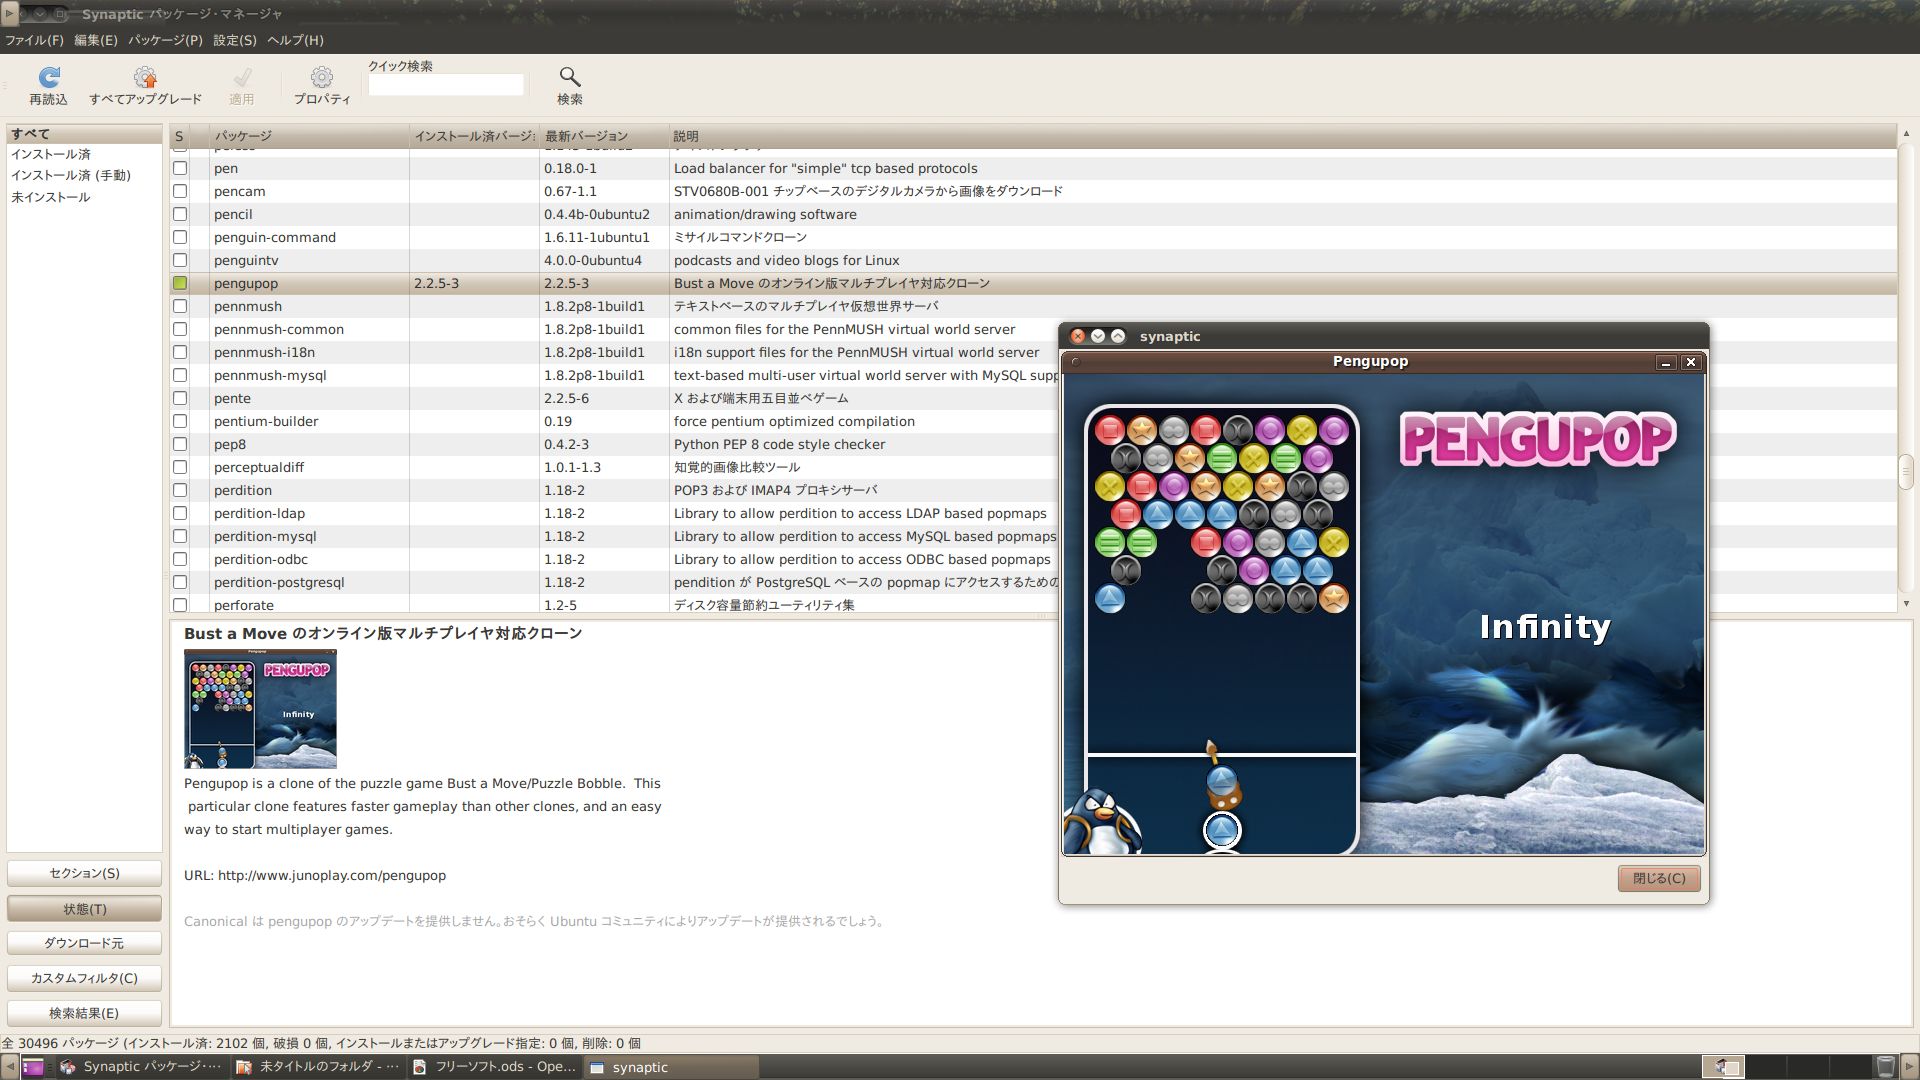Mark the pennmush checkbox

click(180, 306)
